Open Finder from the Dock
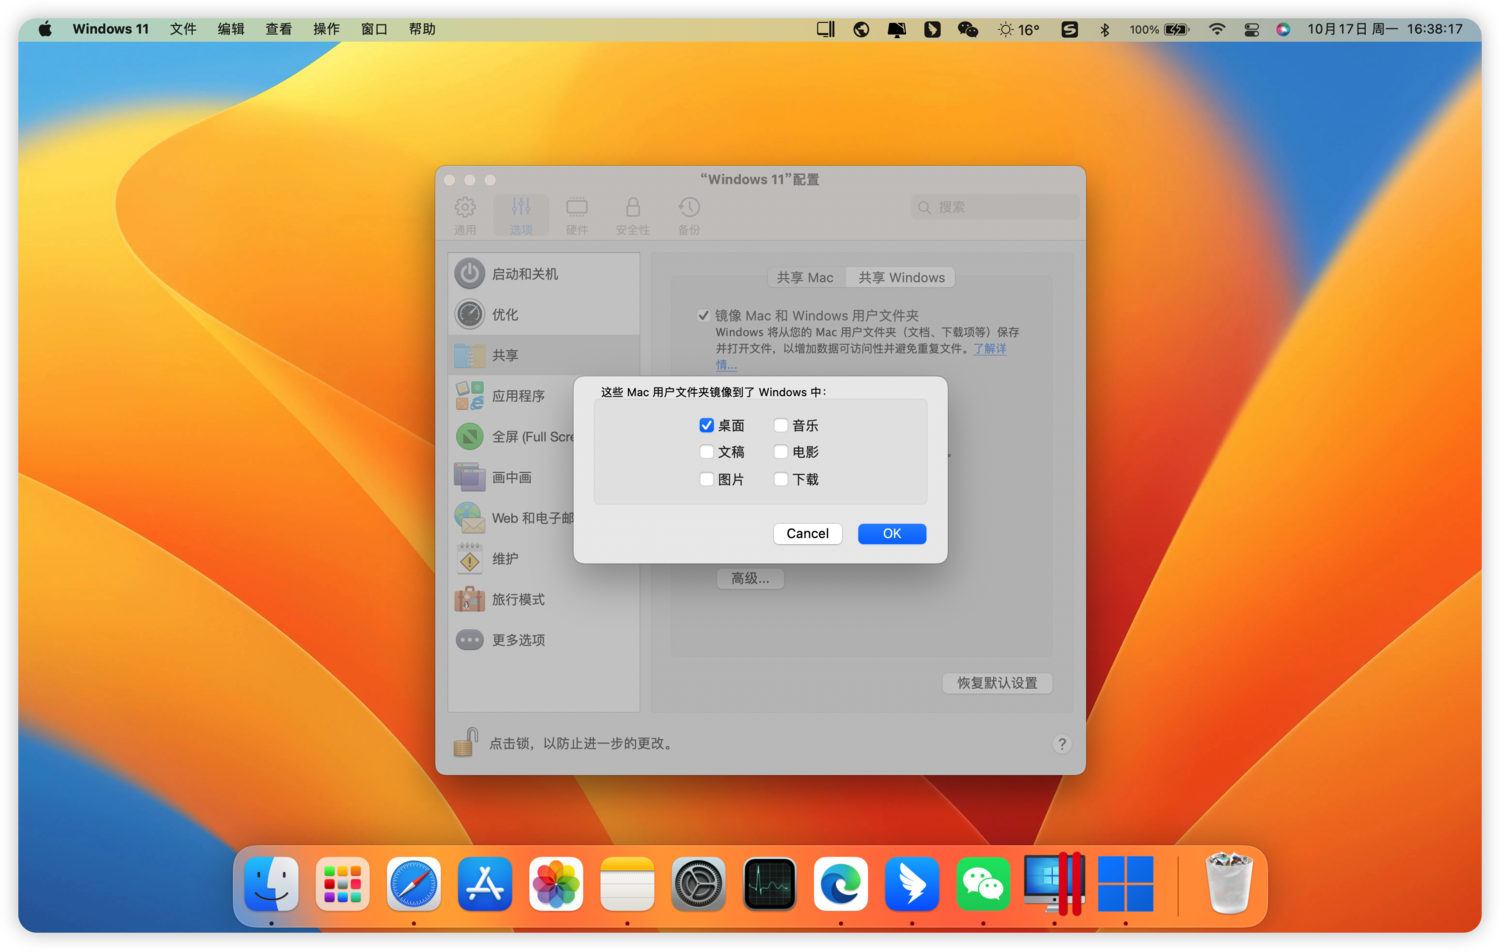 point(271,884)
